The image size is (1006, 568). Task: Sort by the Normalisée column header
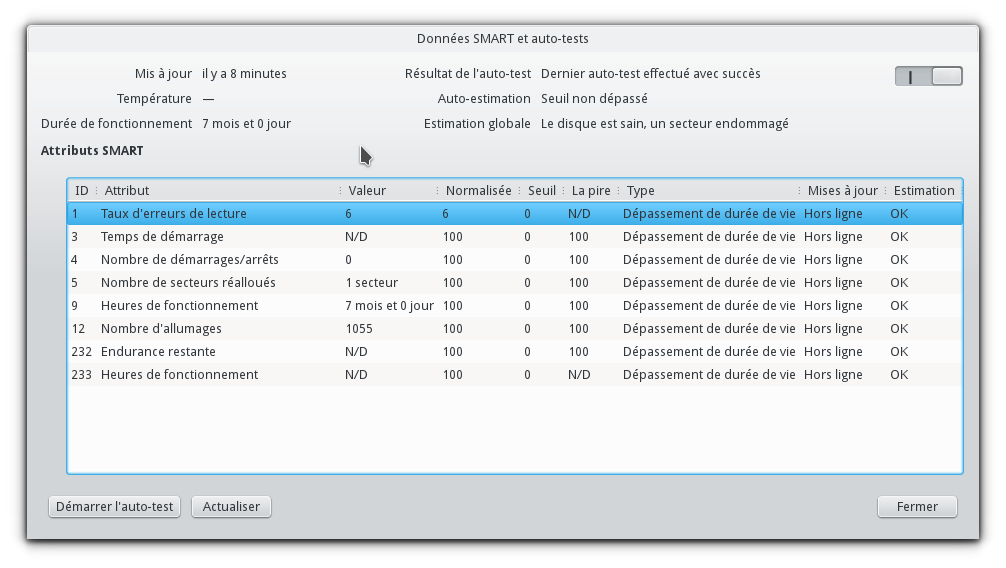tap(479, 191)
